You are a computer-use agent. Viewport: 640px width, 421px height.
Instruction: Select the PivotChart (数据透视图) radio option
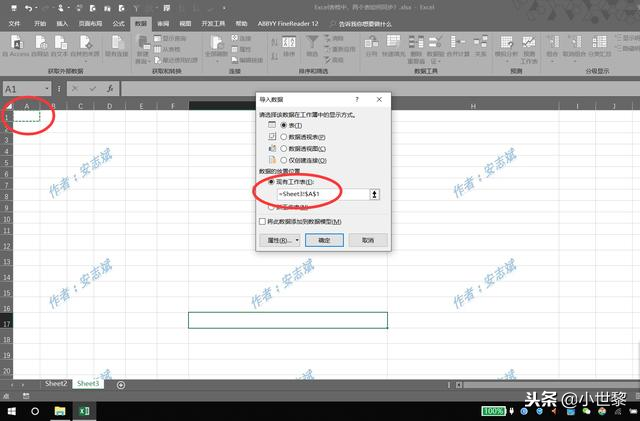pos(284,149)
